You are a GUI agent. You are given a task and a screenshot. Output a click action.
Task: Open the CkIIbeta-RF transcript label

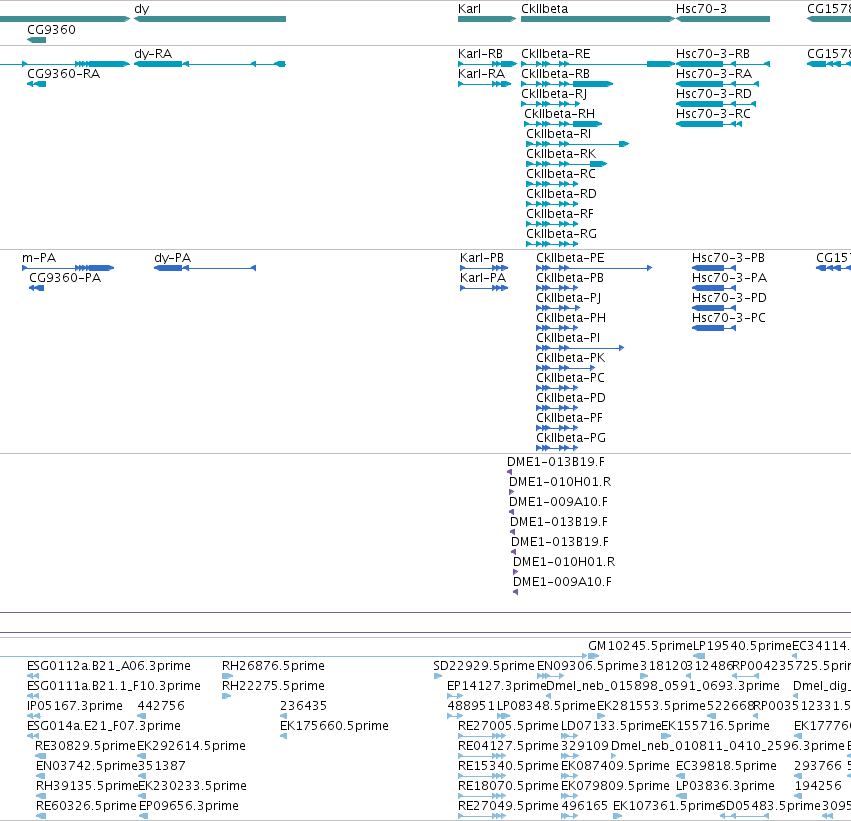pos(560,214)
